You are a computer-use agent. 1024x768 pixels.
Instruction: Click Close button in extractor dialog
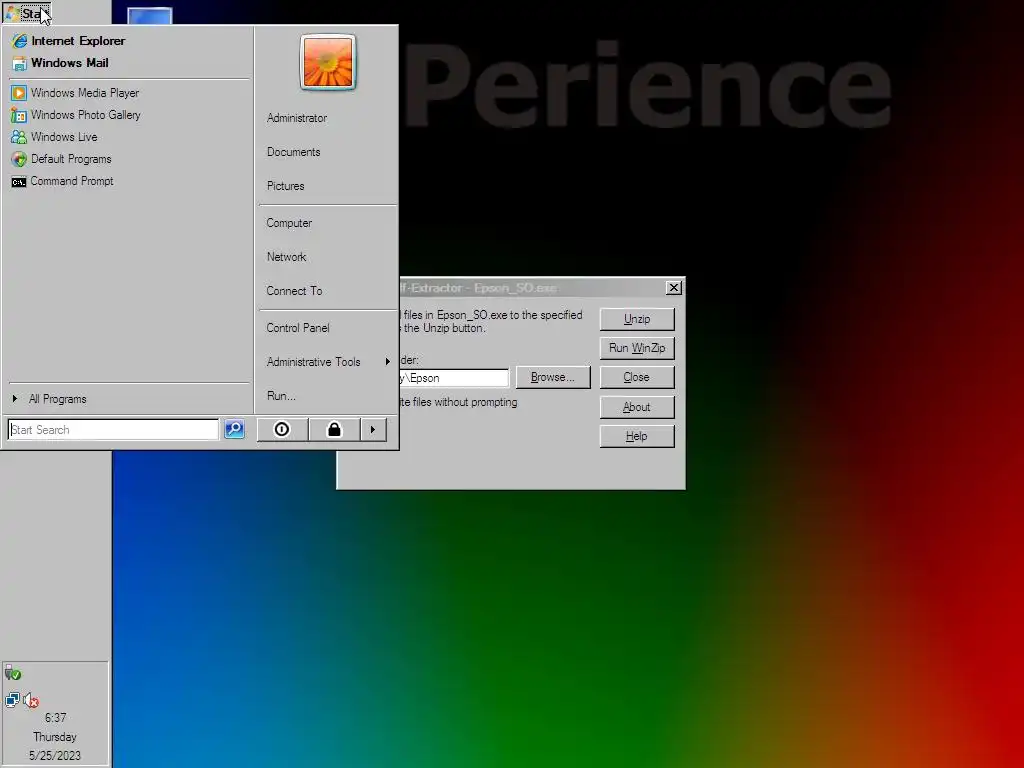click(x=637, y=377)
